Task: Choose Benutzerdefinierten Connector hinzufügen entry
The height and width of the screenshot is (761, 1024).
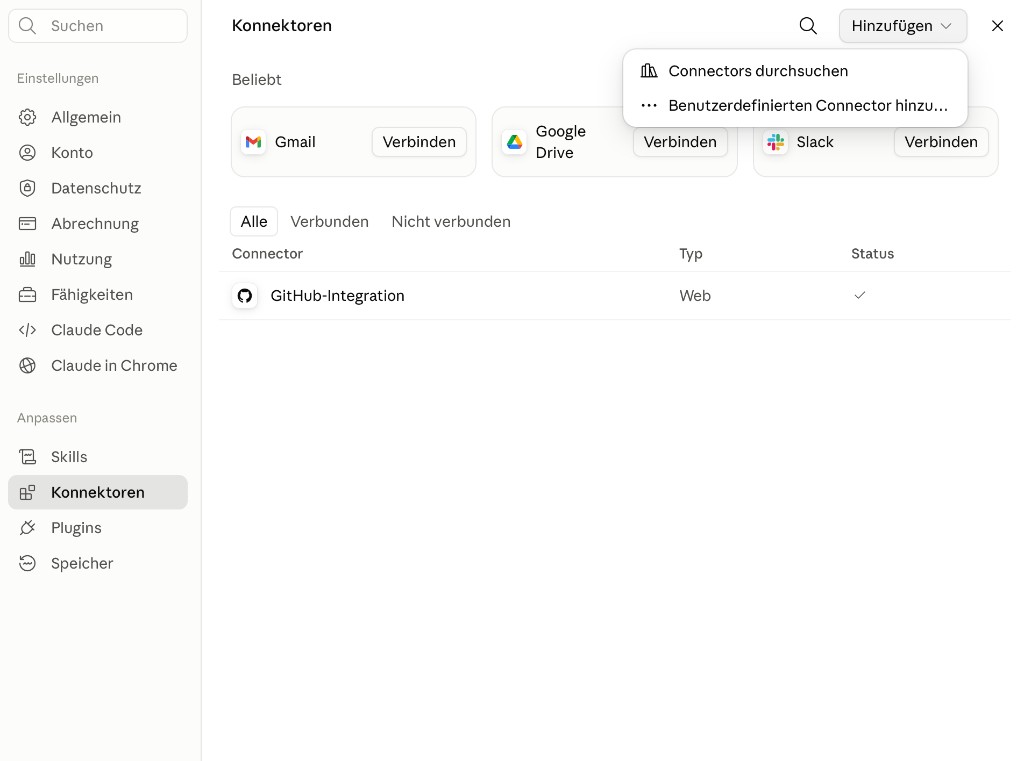Action: click(795, 106)
